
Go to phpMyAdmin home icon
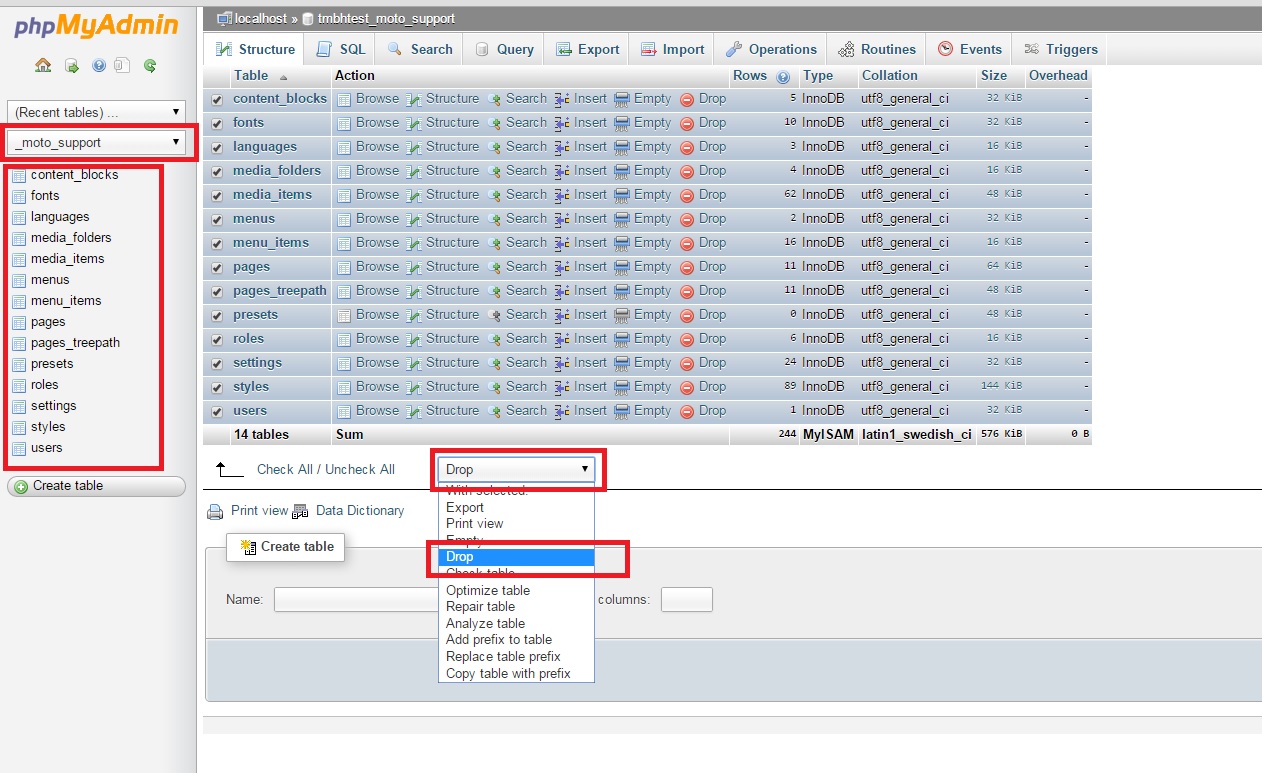(43, 66)
